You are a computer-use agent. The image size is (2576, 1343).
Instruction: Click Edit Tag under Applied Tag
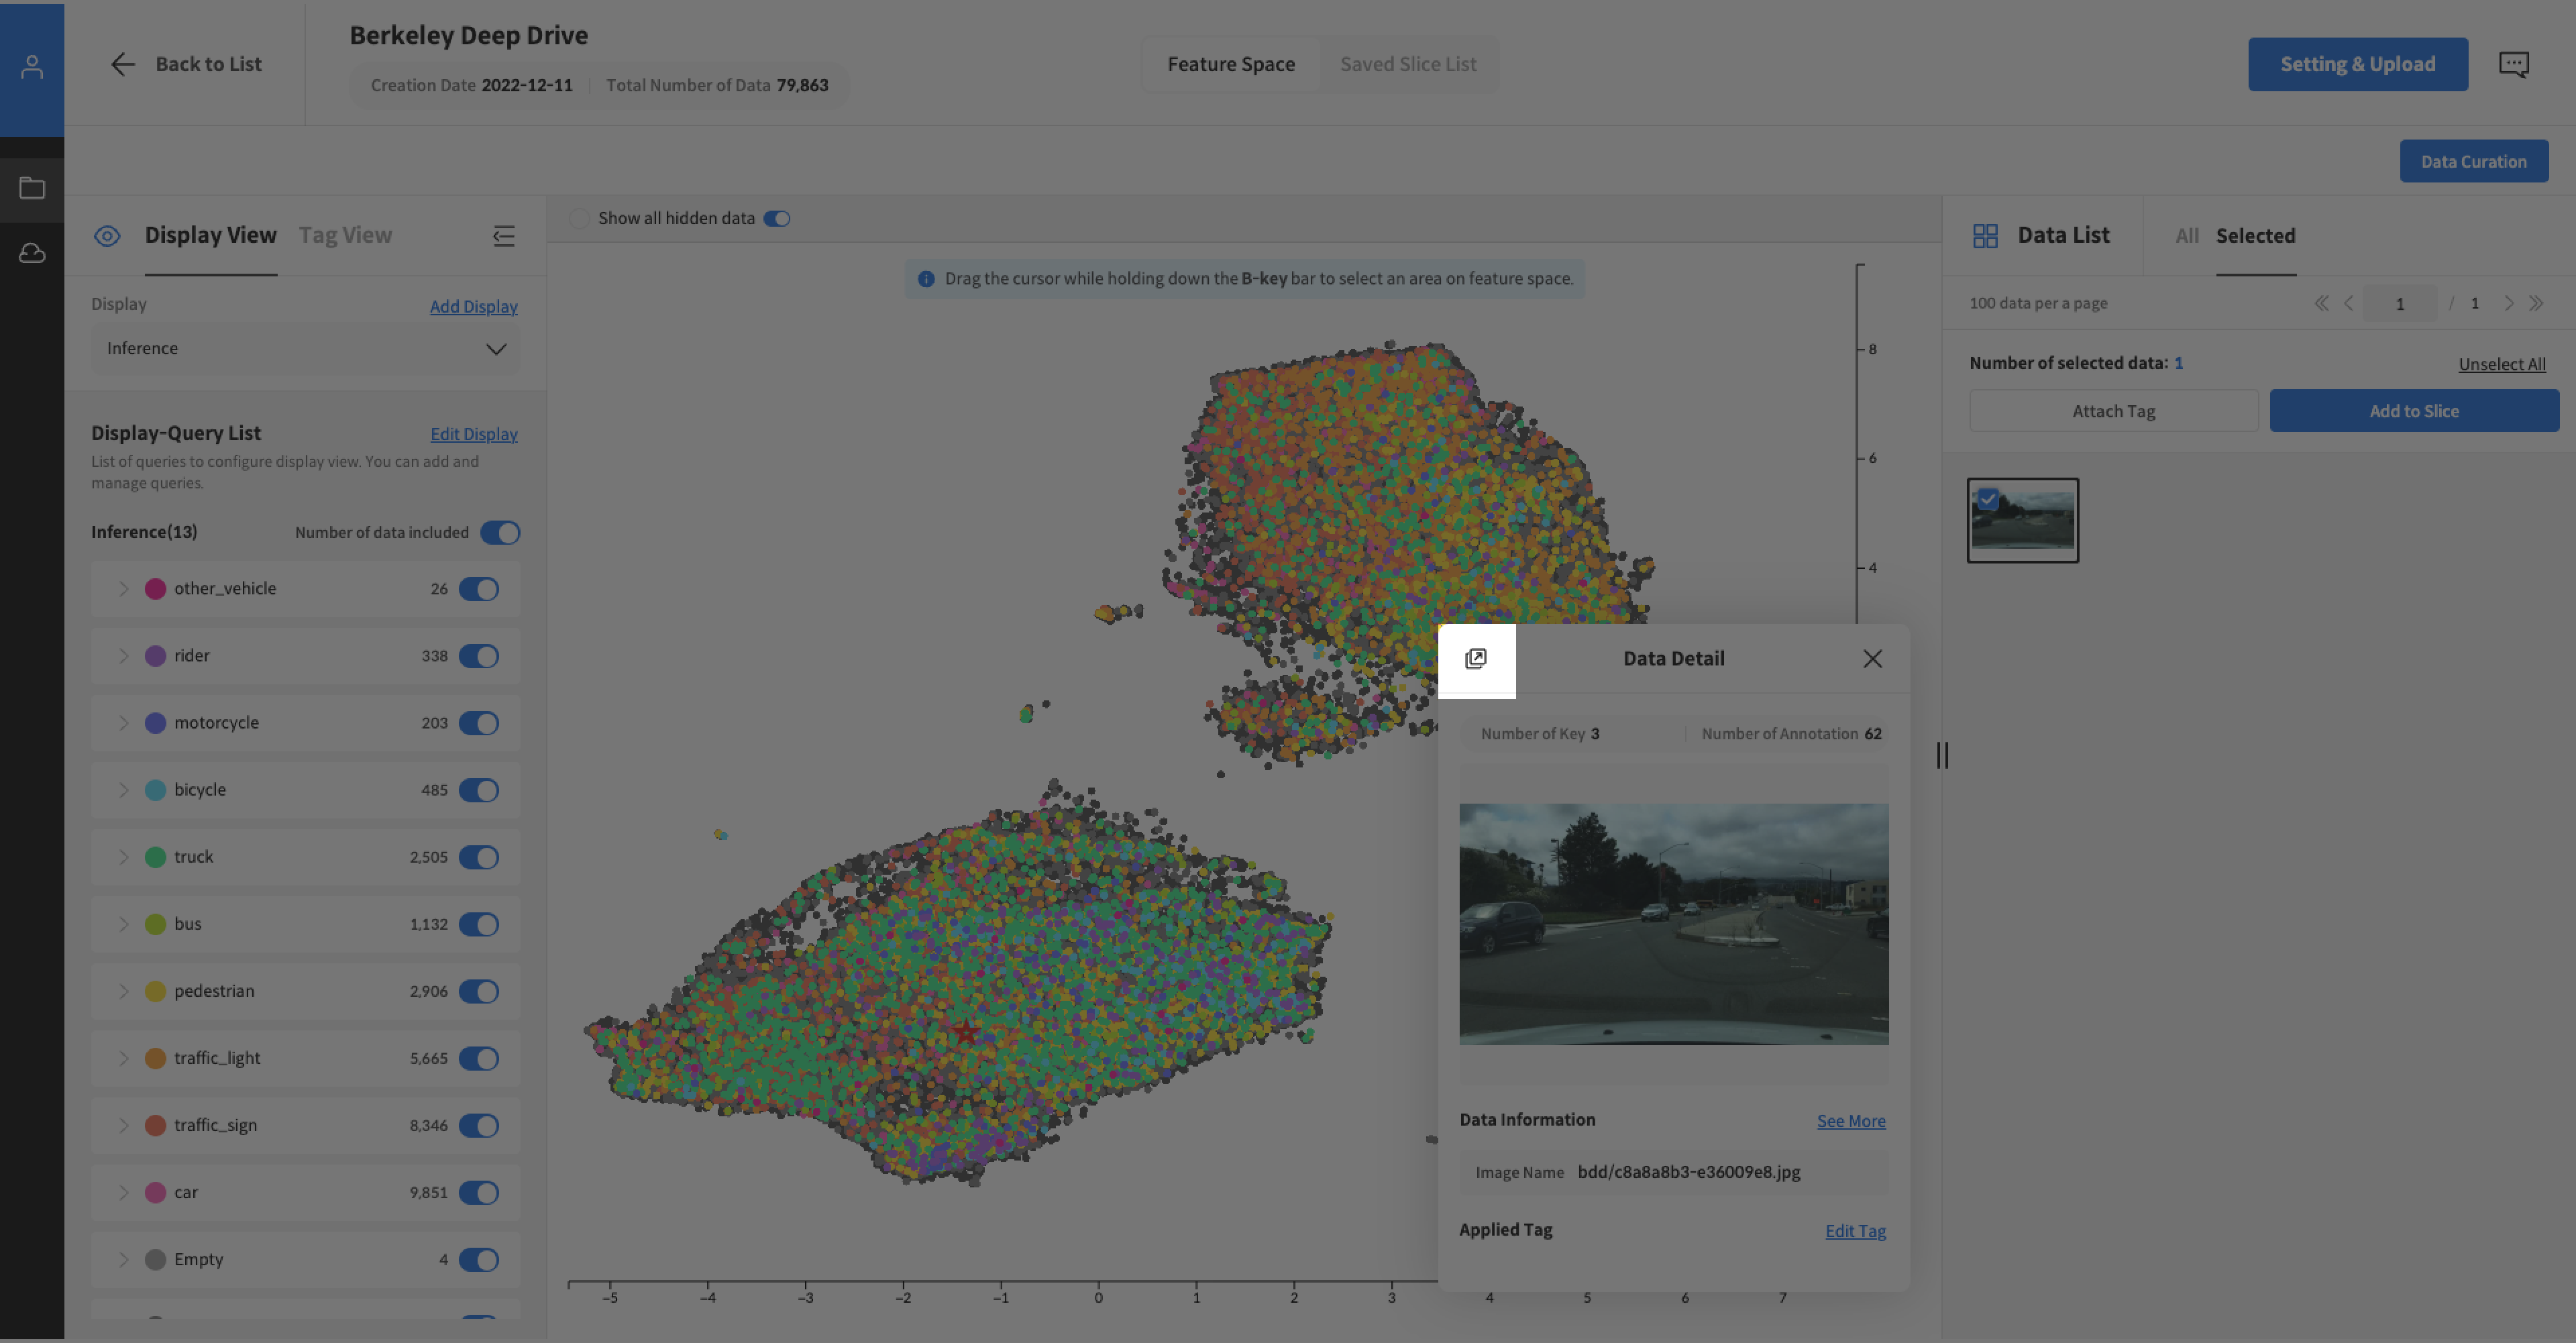(x=1855, y=1231)
